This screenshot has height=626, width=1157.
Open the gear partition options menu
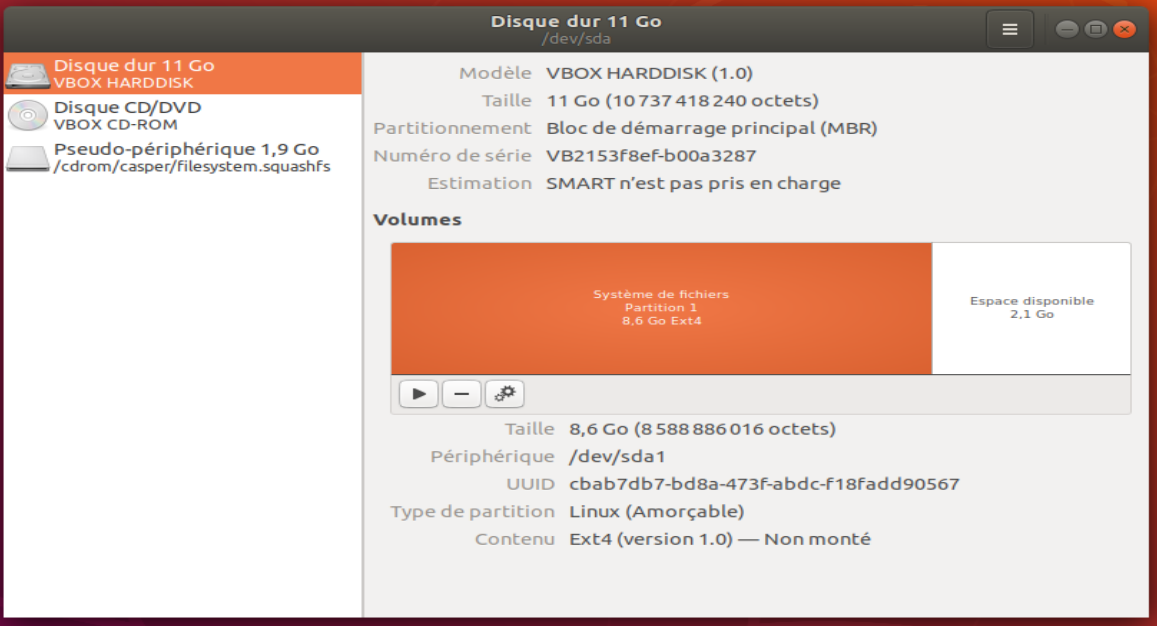[x=505, y=394]
